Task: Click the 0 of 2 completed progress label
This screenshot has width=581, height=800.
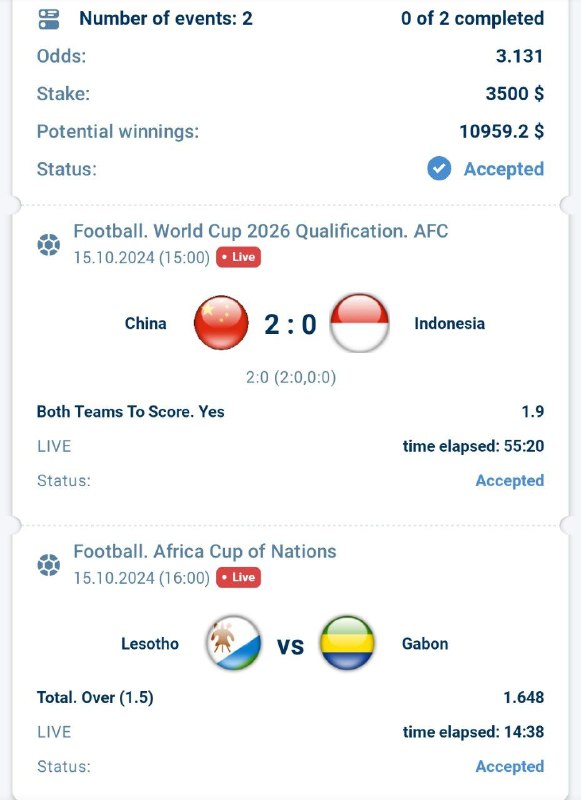Action: point(471,17)
